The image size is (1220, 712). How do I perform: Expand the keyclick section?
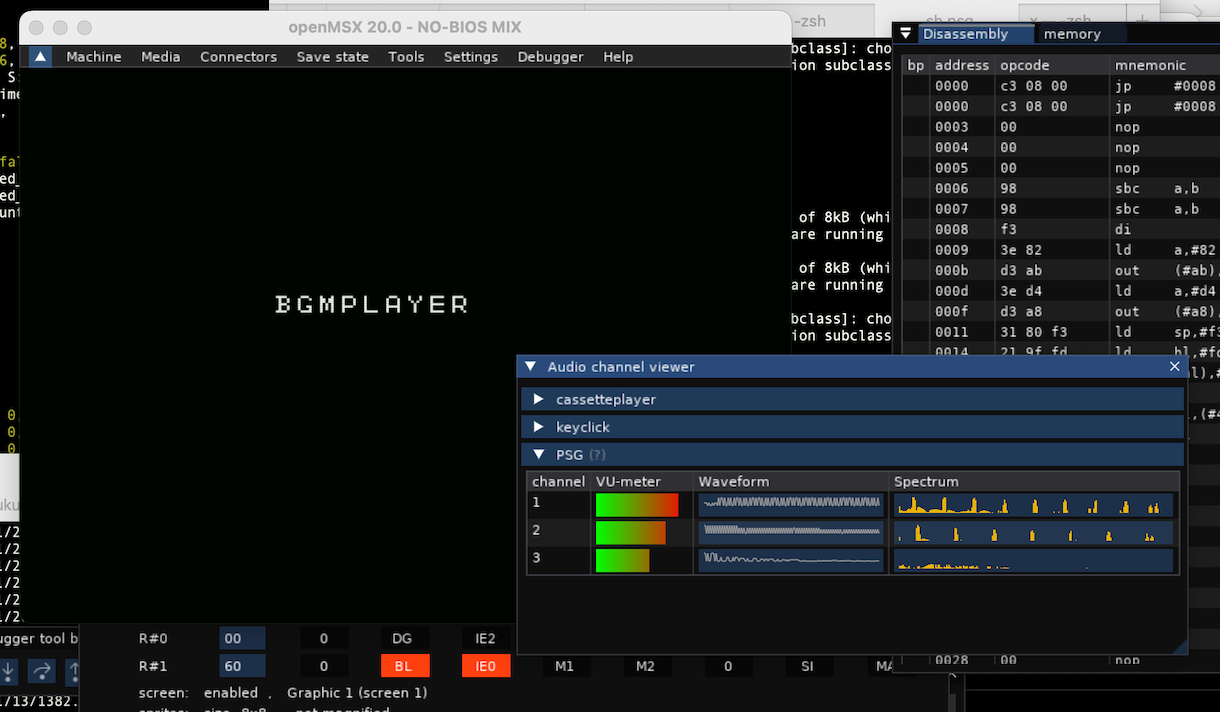click(852, 427)
